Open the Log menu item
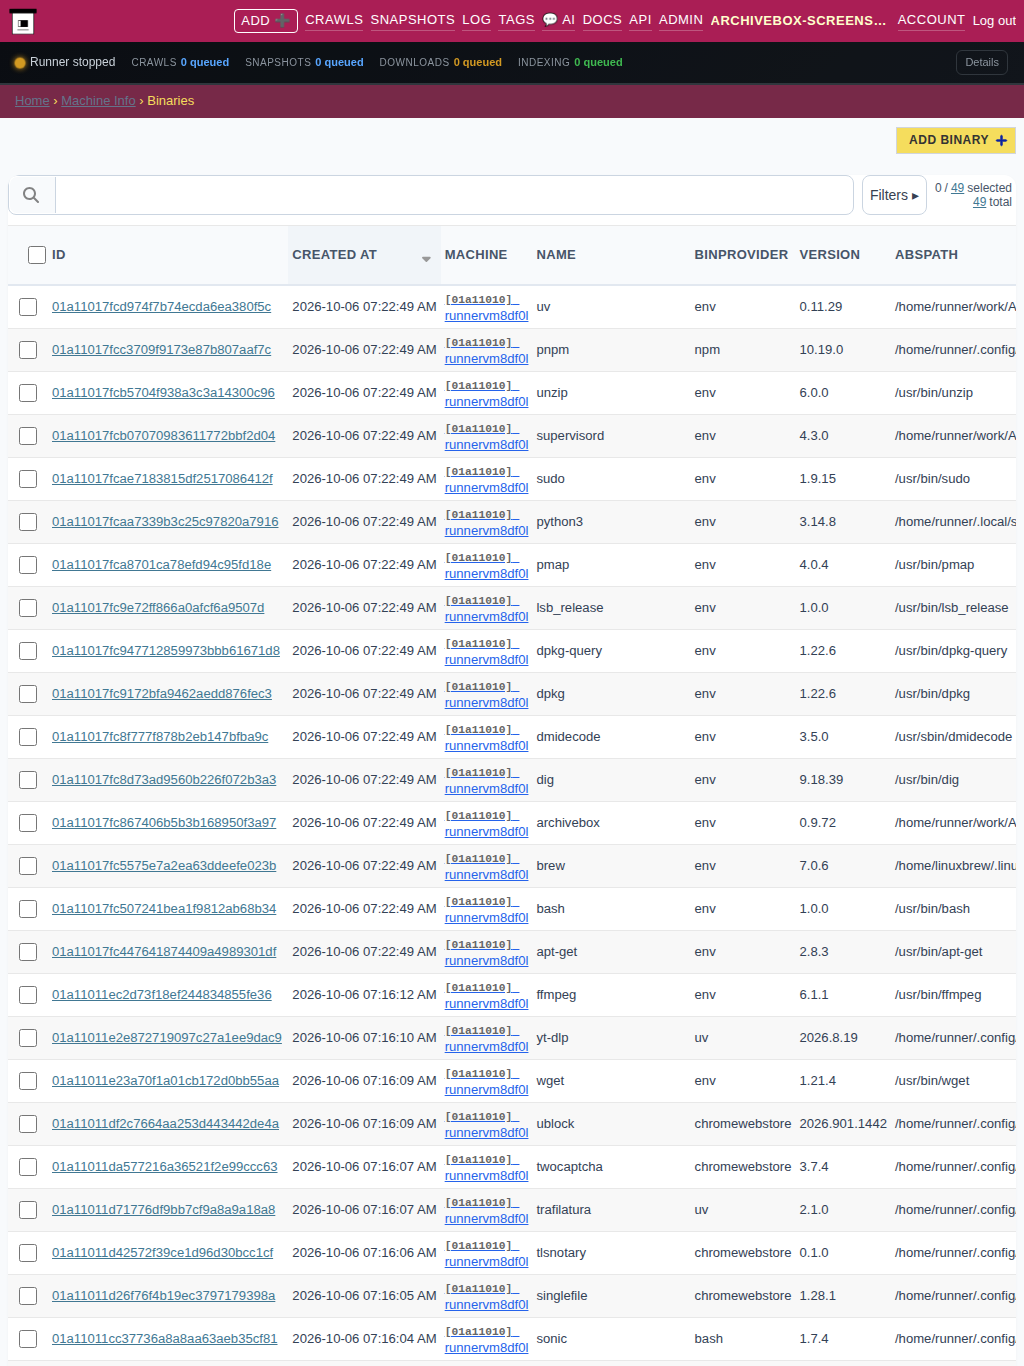 476,20
